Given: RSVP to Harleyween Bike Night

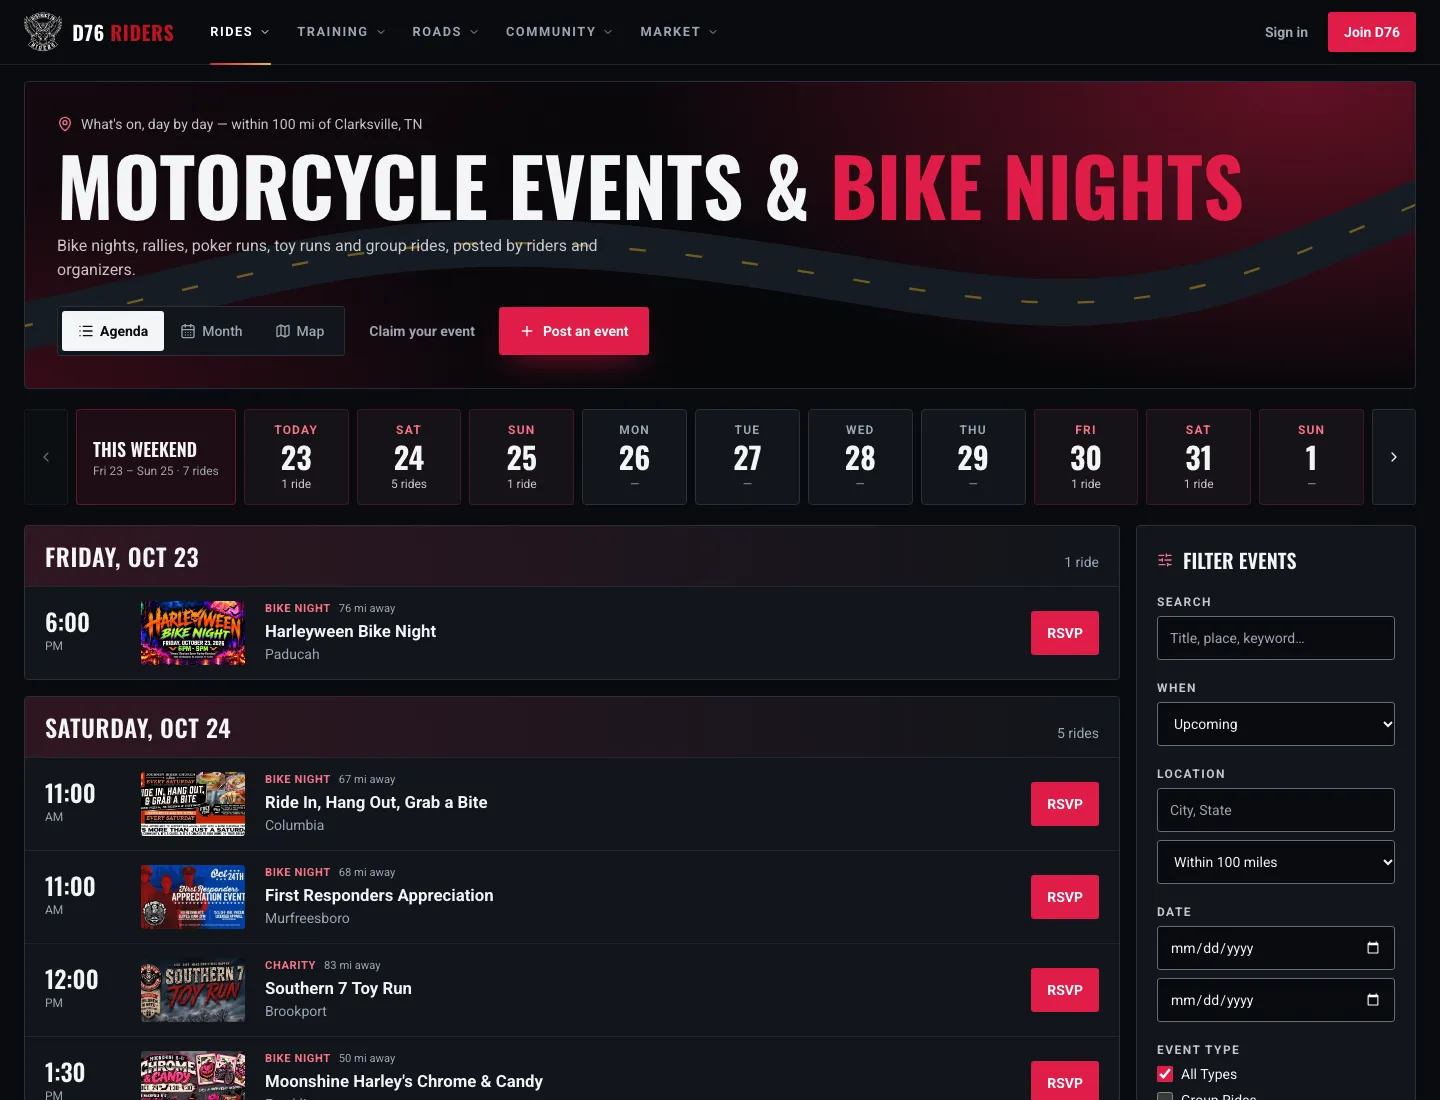Looking at the screenshot, I should 1065,633.
